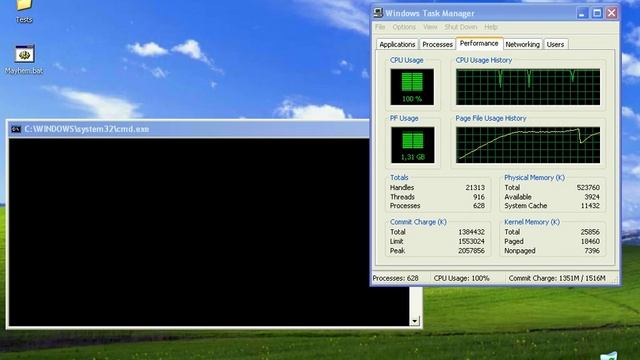This screenshot has width=640, height=360.
Task: Click the CPU Usage History graph
Action: pos(528,87)
